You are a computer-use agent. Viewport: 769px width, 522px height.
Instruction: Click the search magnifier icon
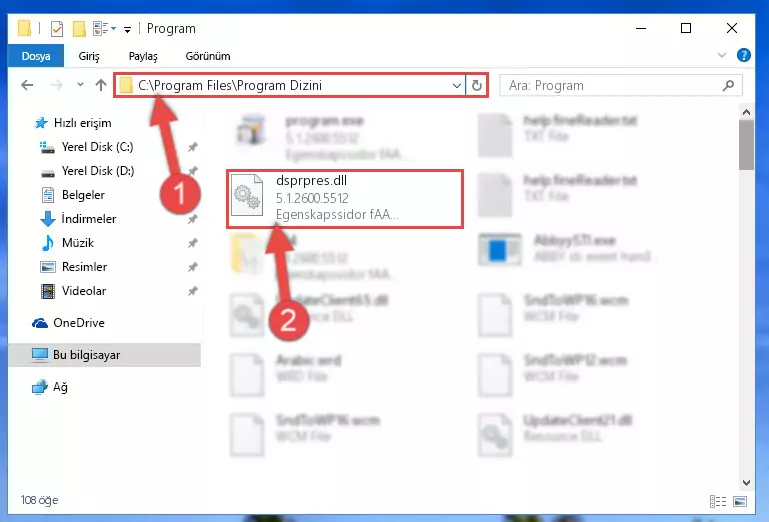pyautogui.click(x=728, y=85)
